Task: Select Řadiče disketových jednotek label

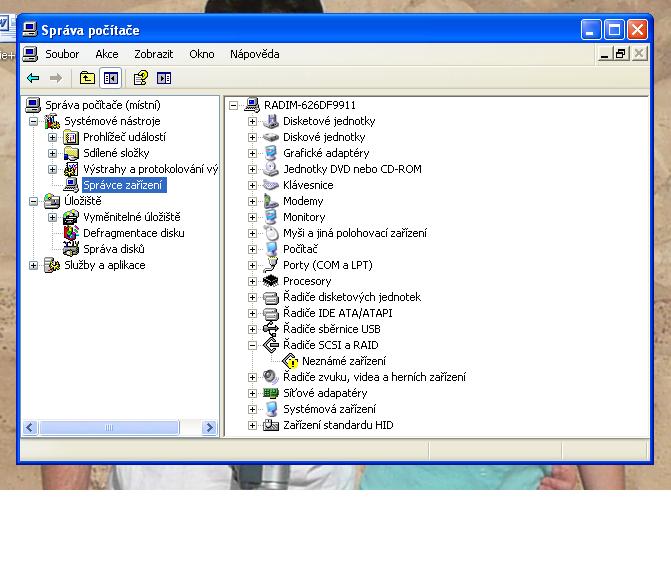Action: coord(352,297)
